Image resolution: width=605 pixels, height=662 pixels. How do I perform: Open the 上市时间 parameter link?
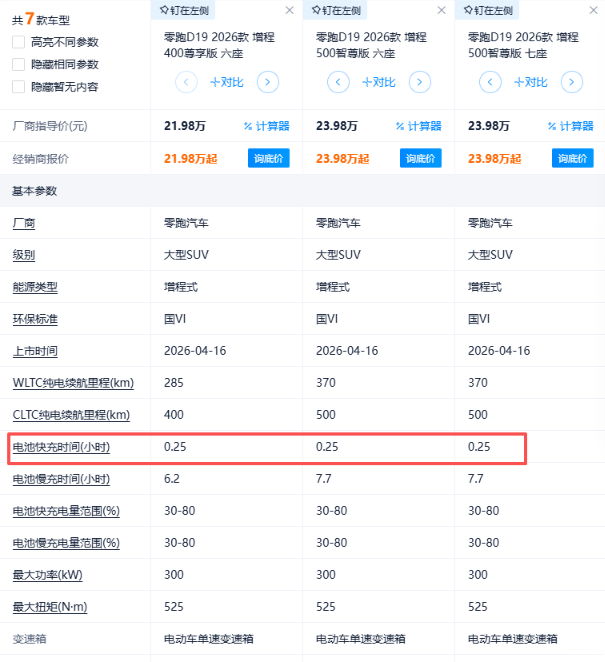[35, 351]
